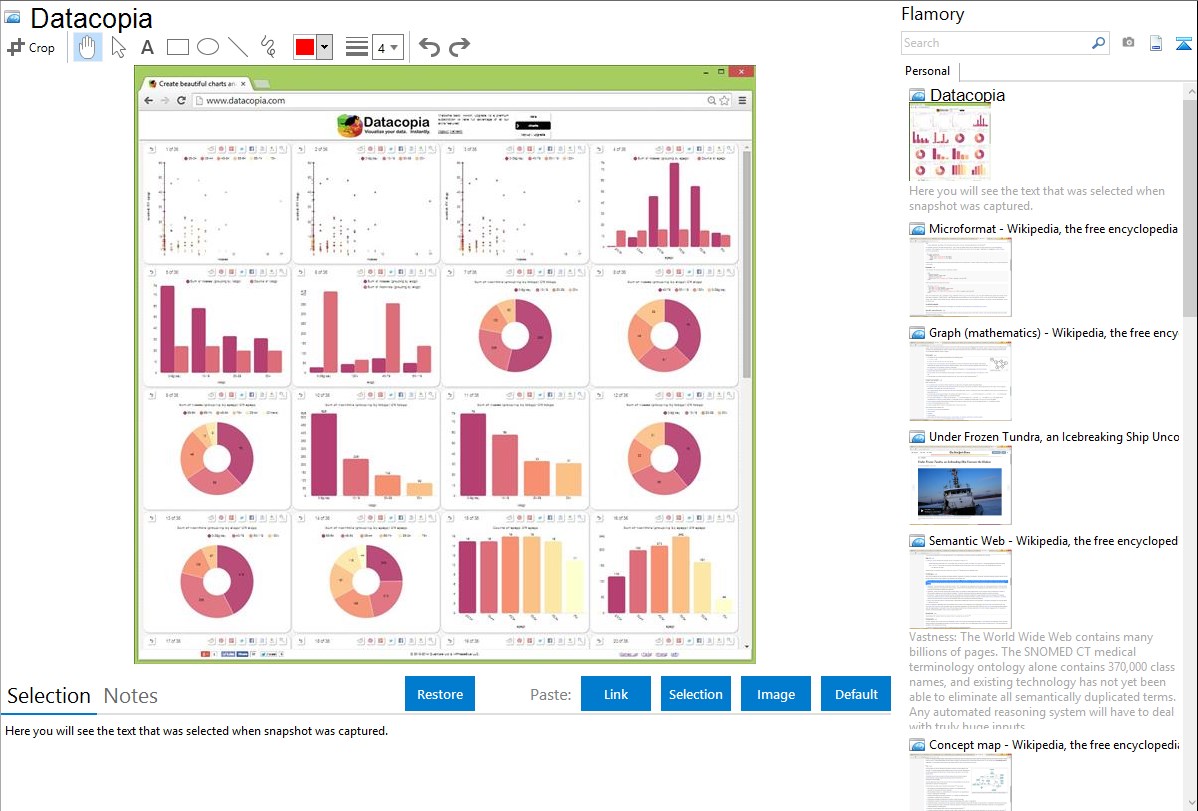The width and height of the screenshot is (1198, 811).
Task: Click the window icon beside Semantic Web
Action: coord(917,541)
